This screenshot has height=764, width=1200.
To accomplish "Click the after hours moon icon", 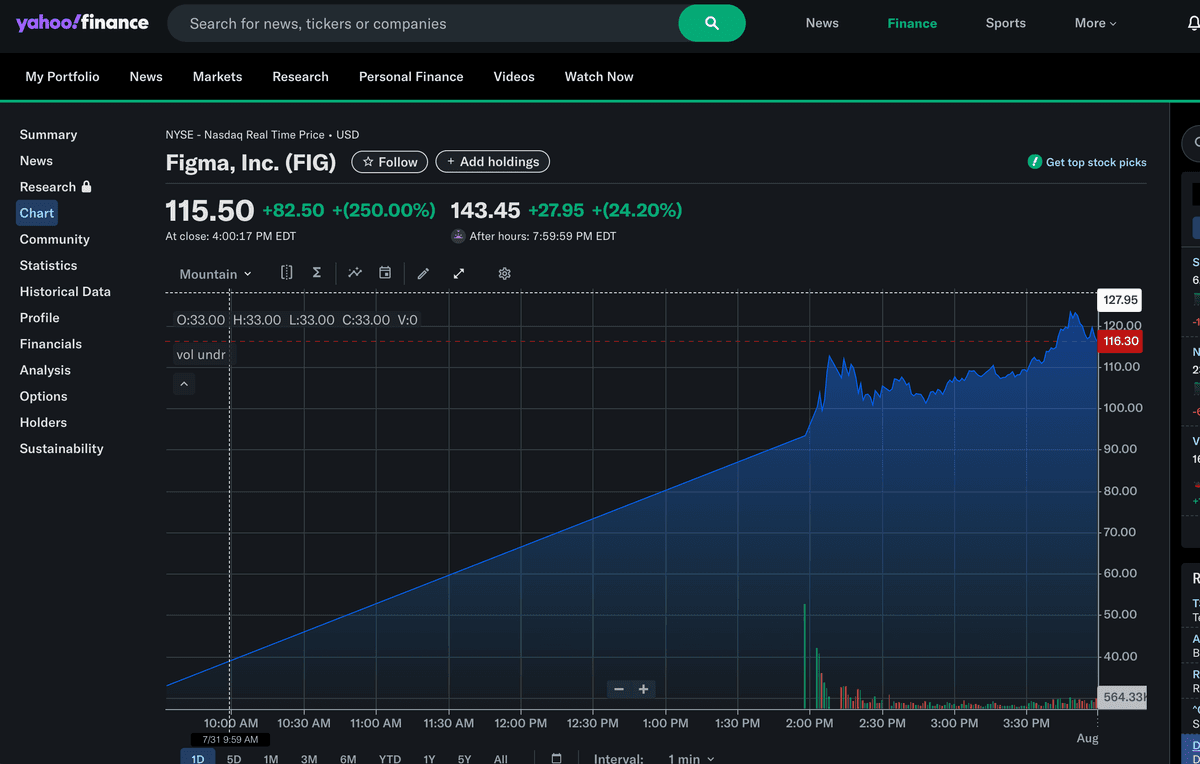I will (458, 236).
